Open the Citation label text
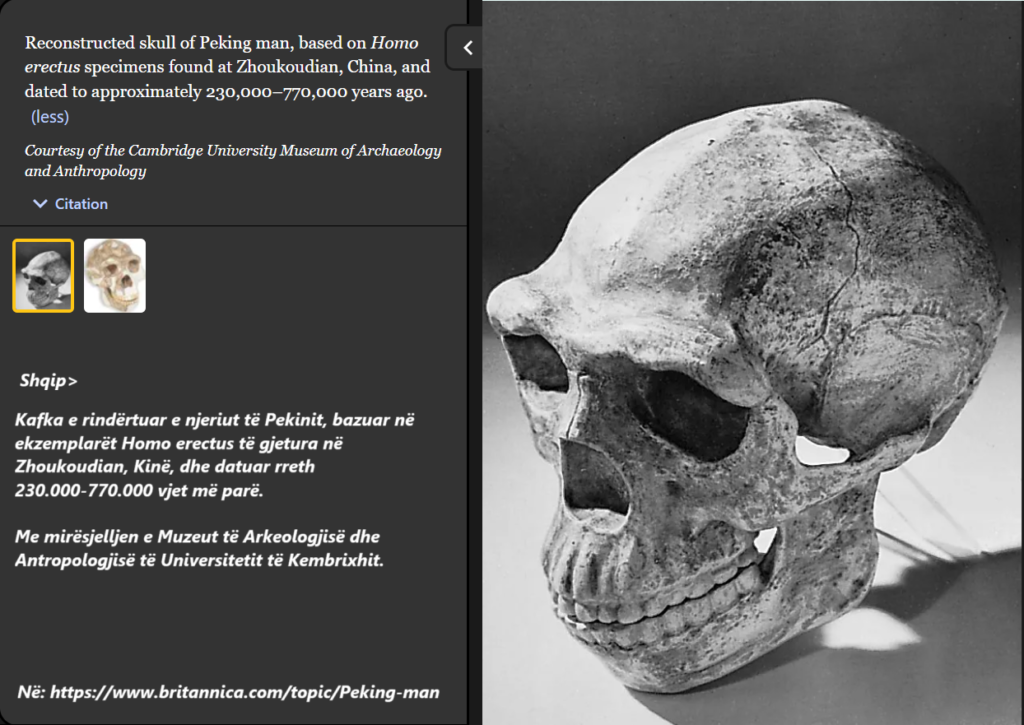The image size is (1024, 725). [x=81, y=204]
